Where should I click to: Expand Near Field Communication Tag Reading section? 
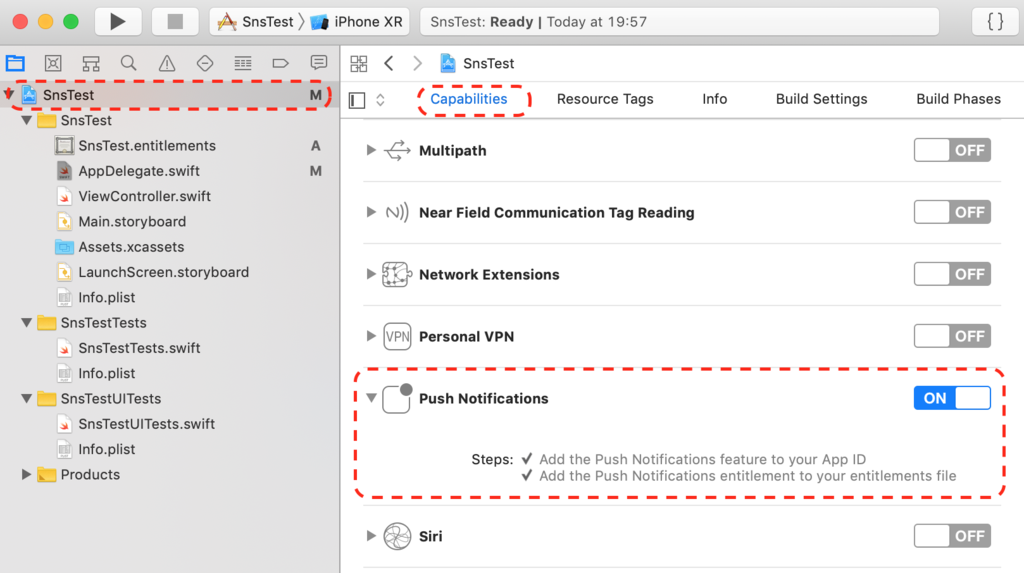tap(371, 212)
